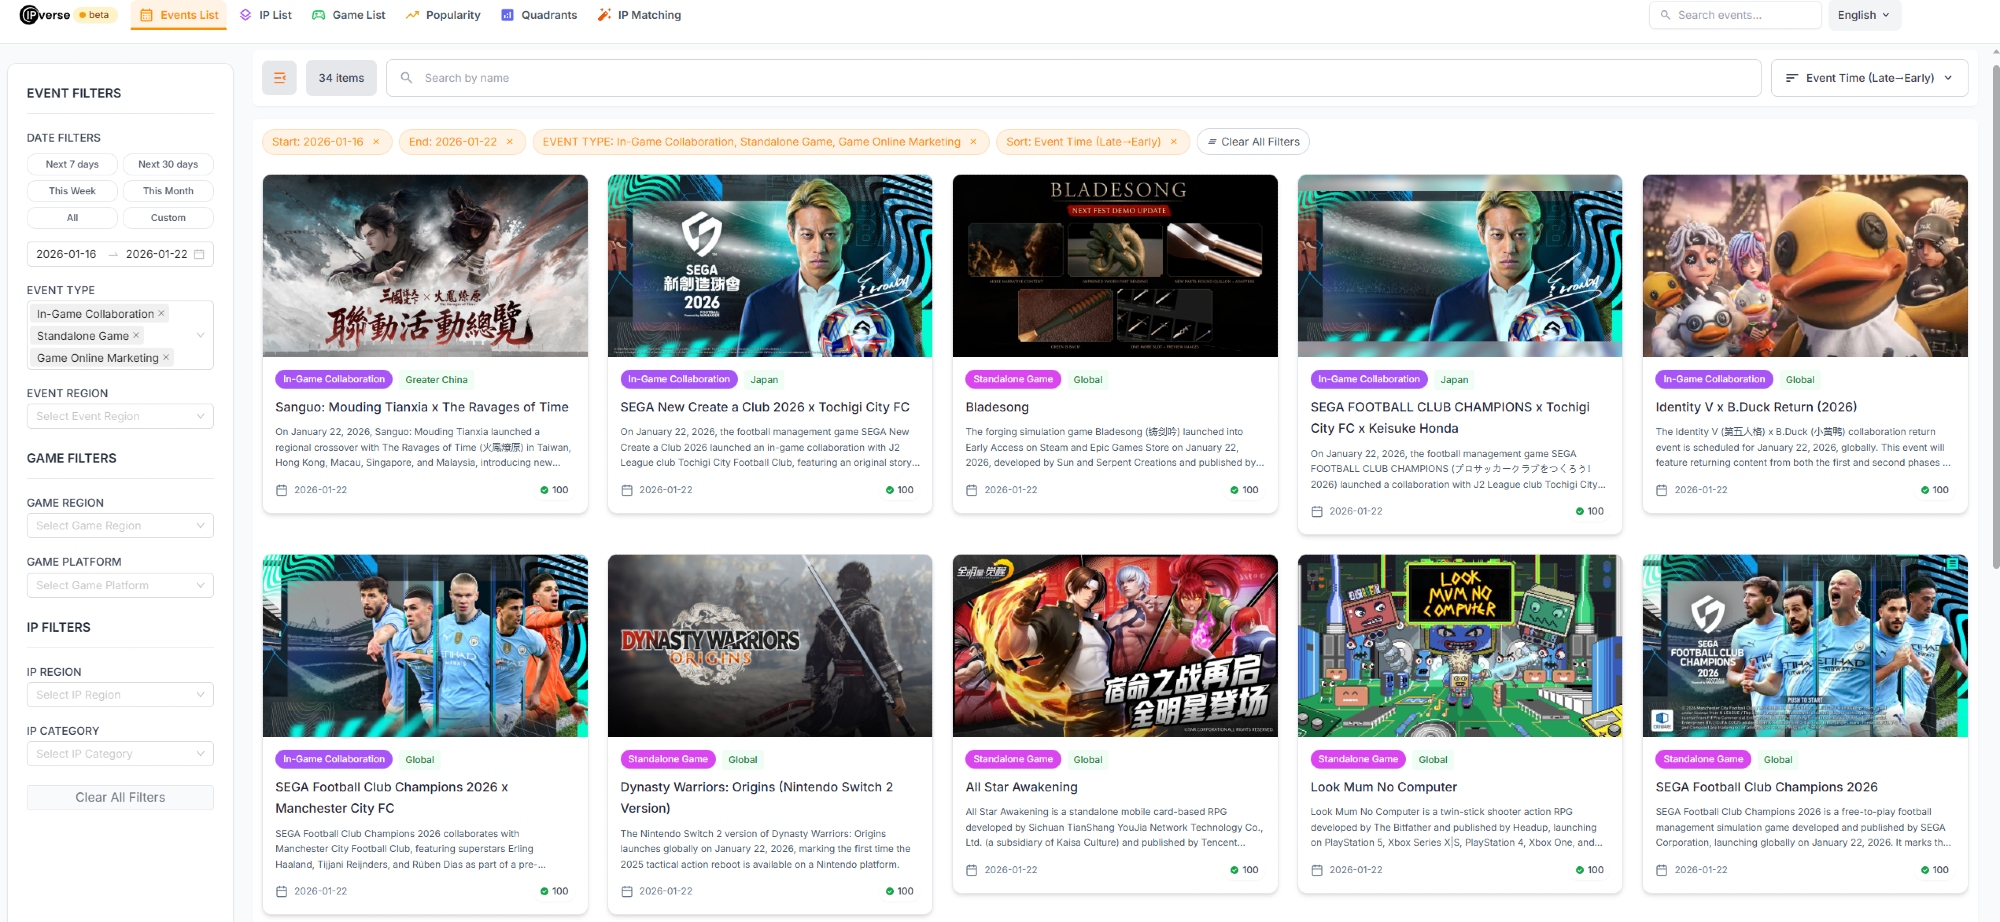Click the page vertical scrollbar
This screenshot has width=2000, height=922.
point(1993,300)
